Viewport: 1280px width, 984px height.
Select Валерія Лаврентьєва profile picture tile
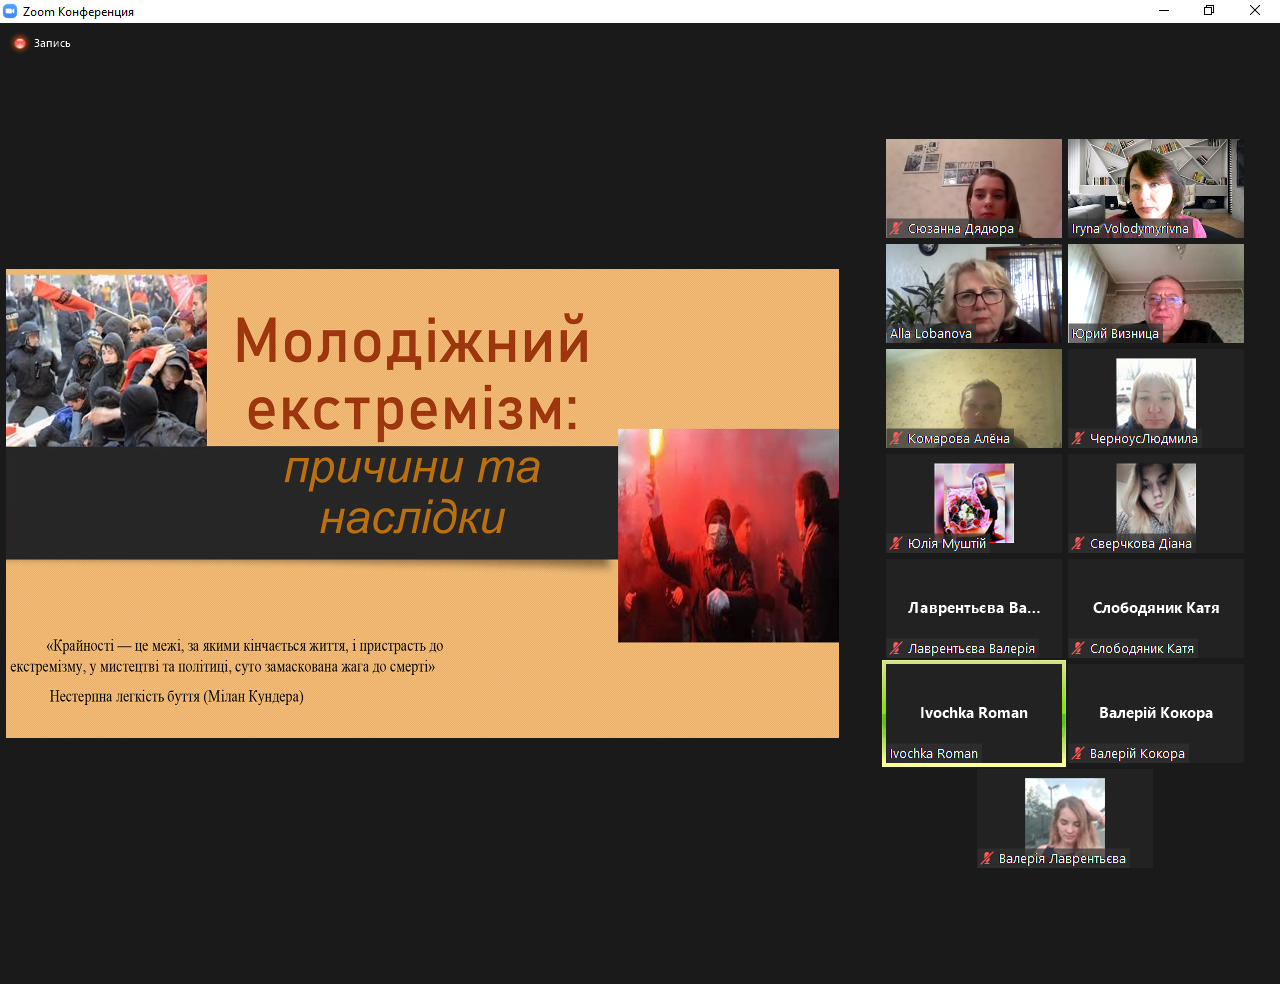coord(1065,818)
